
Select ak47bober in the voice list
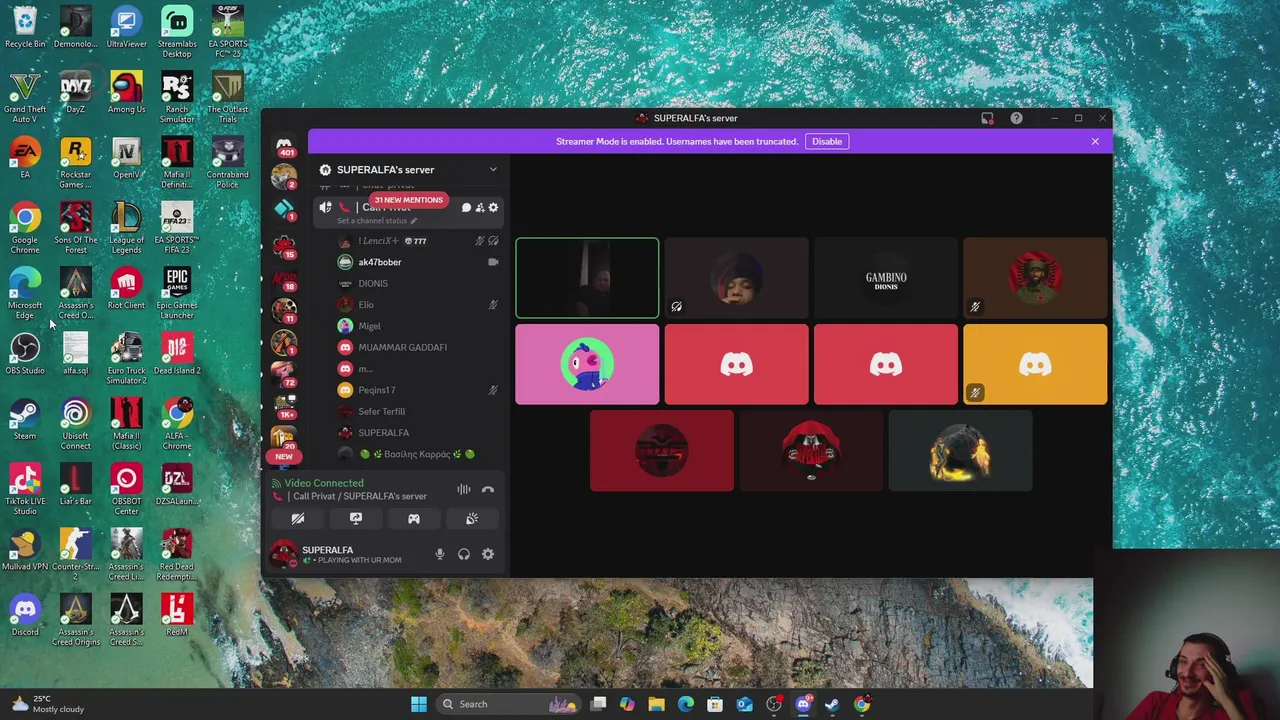[x=418, y=262]
